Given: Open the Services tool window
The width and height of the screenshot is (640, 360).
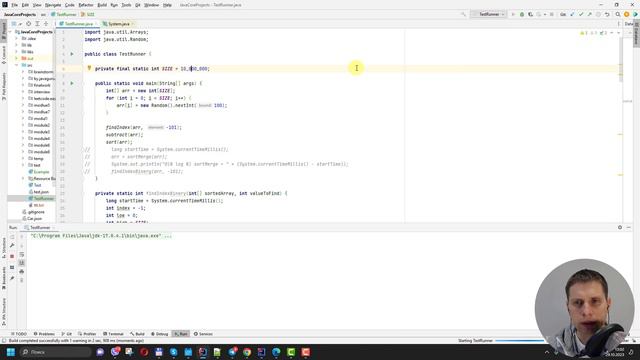Looking at the screenshot, I should click(x=203, y=334).
